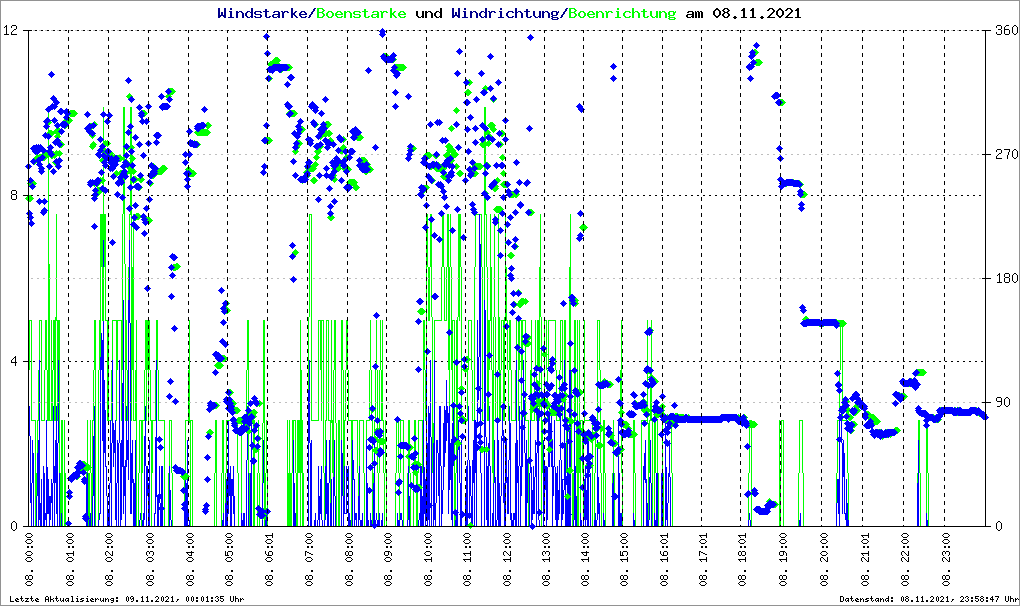The height and width of the screenshot is (606, 1020).
Task: Select the 21:01 time axis label
Action: pos(864,560)
